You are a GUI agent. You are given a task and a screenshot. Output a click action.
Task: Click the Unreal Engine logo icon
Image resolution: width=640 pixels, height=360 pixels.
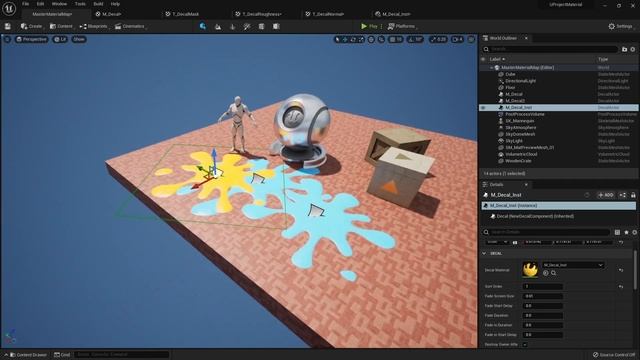point(9,8)
